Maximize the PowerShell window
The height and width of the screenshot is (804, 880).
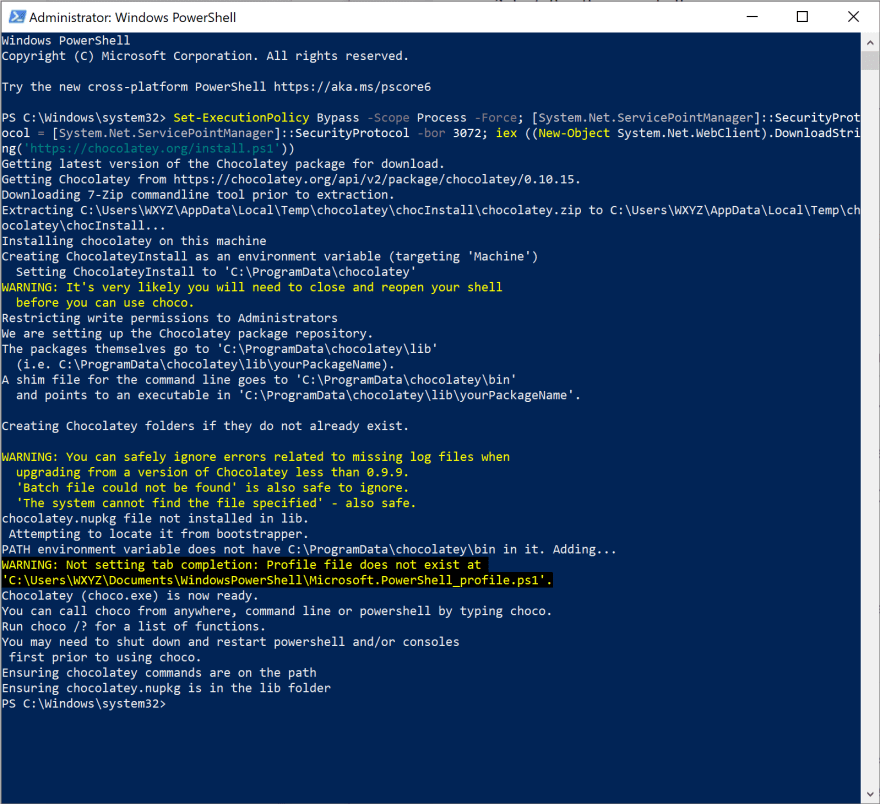pyautogui.click(x=803, y=17)
